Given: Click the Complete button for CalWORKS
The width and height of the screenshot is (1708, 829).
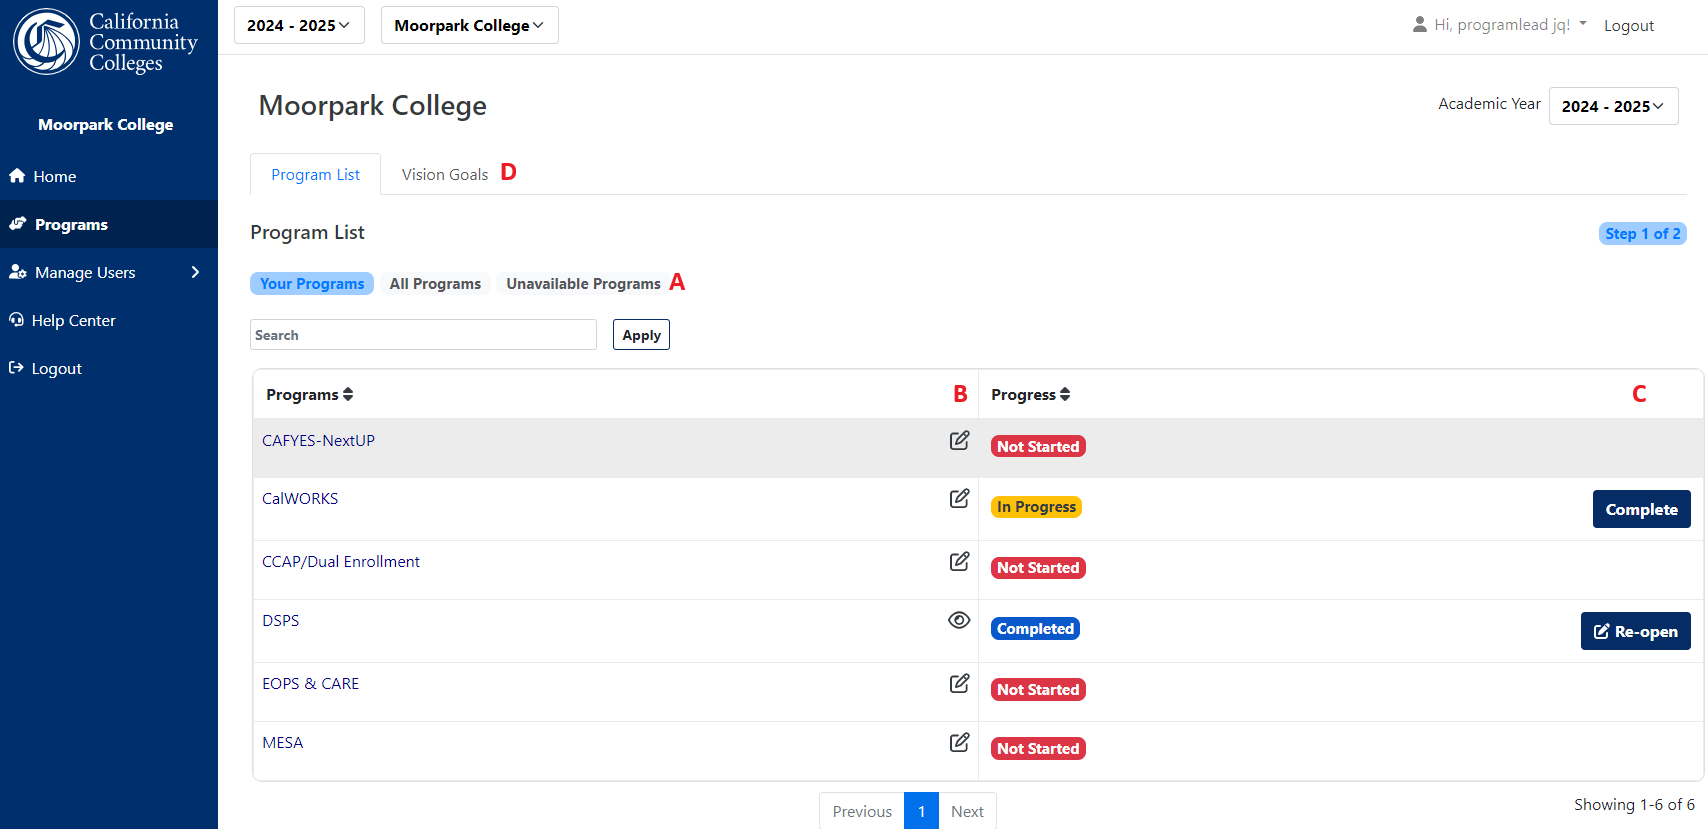Looking at the screenshot, I should [x=1642, y=509].
